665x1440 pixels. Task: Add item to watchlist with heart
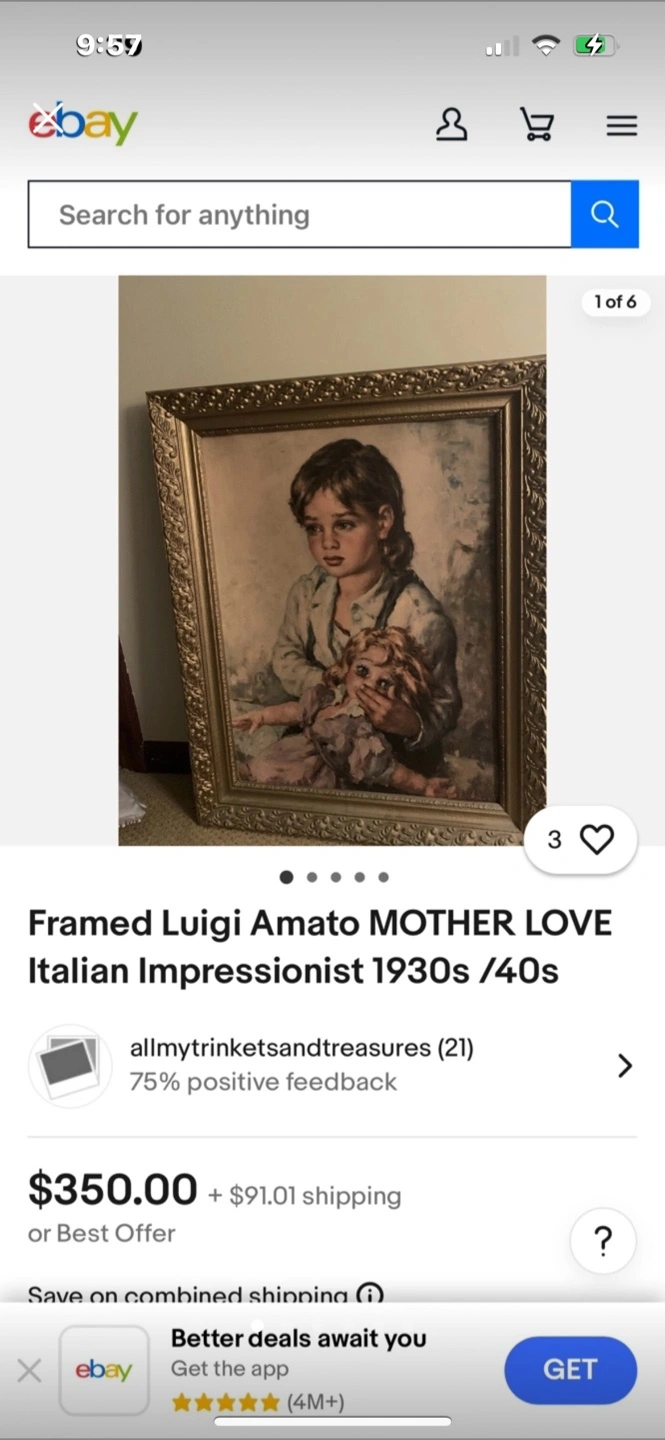point(580,840)
